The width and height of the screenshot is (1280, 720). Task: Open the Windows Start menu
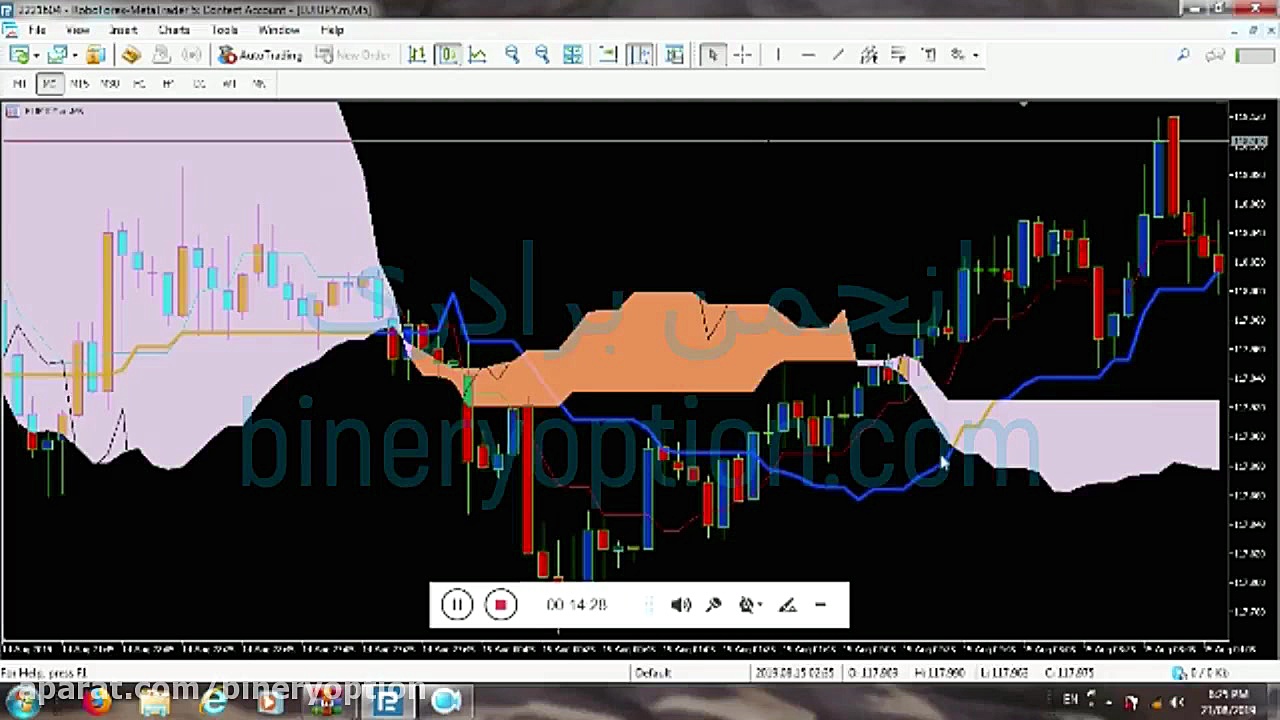pyautogui.click(x=22, y=701)
